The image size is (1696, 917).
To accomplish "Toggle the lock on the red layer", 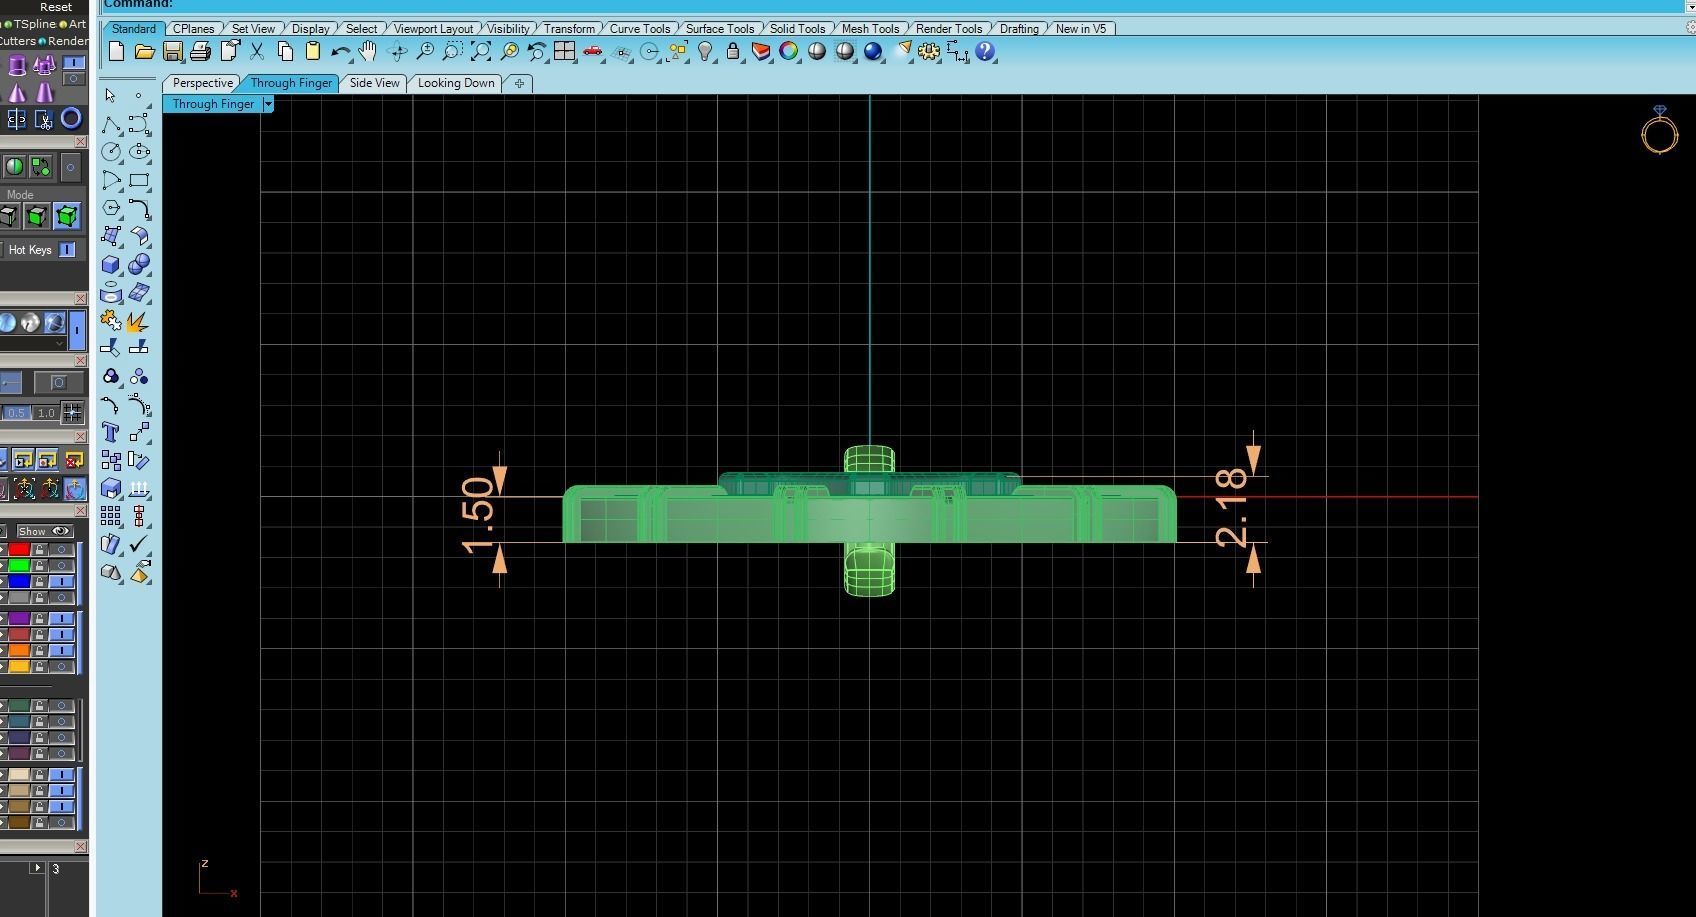I will 40,550.
